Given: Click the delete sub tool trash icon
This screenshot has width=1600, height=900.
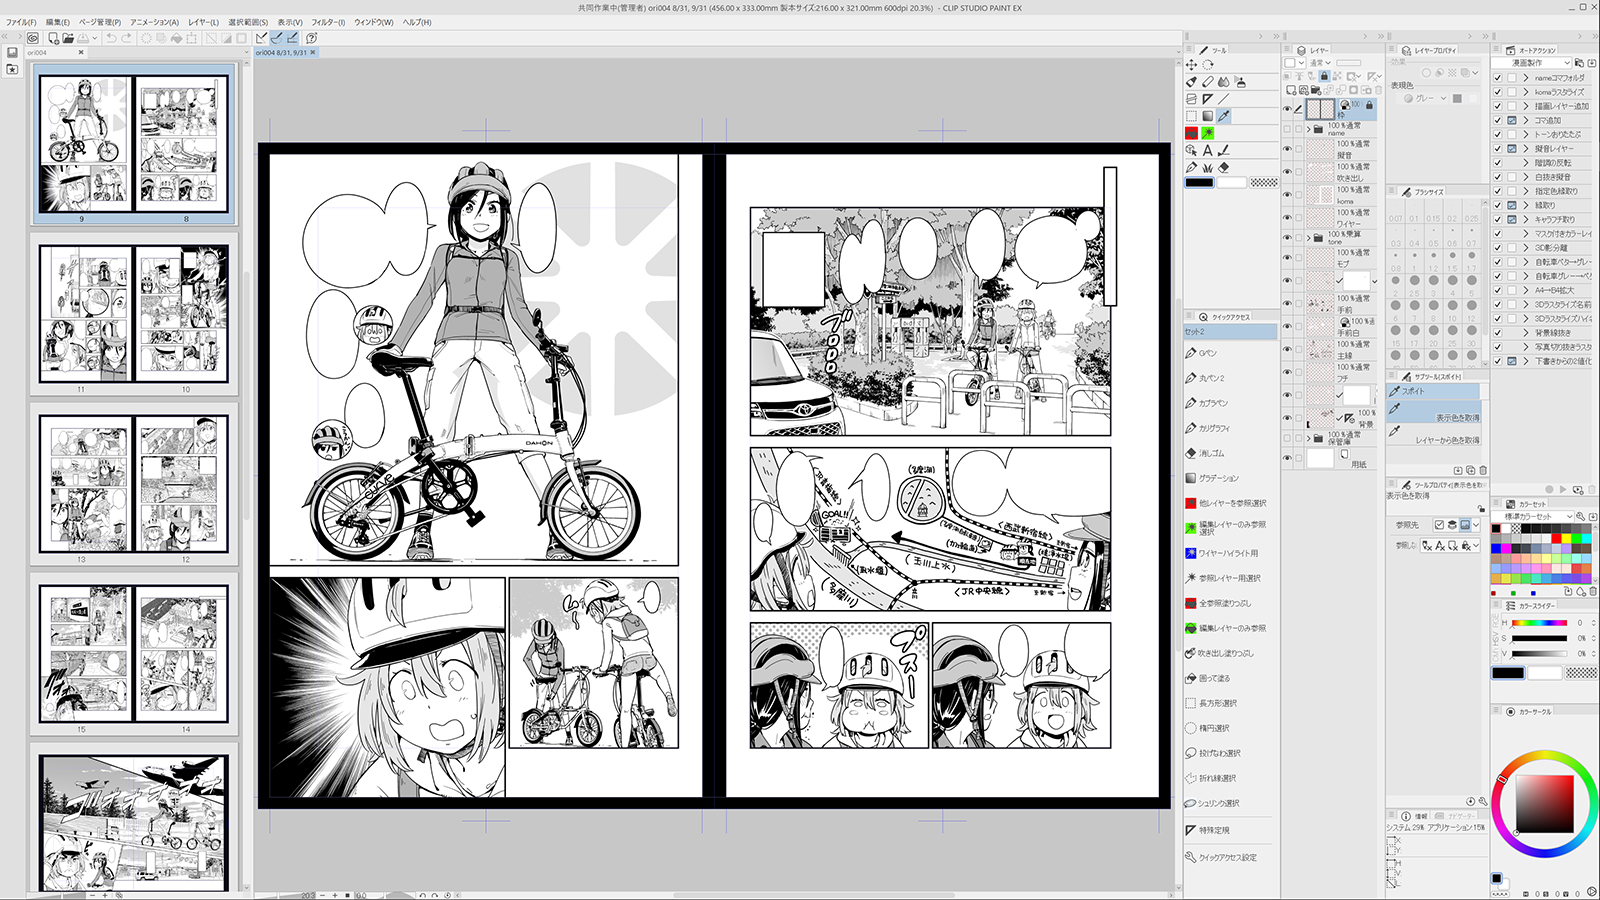Looking at the screenshot, I should [1483, 470].
